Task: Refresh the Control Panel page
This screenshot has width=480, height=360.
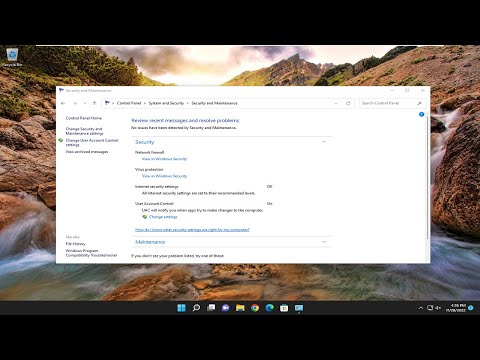Action: tap(348, 103)
